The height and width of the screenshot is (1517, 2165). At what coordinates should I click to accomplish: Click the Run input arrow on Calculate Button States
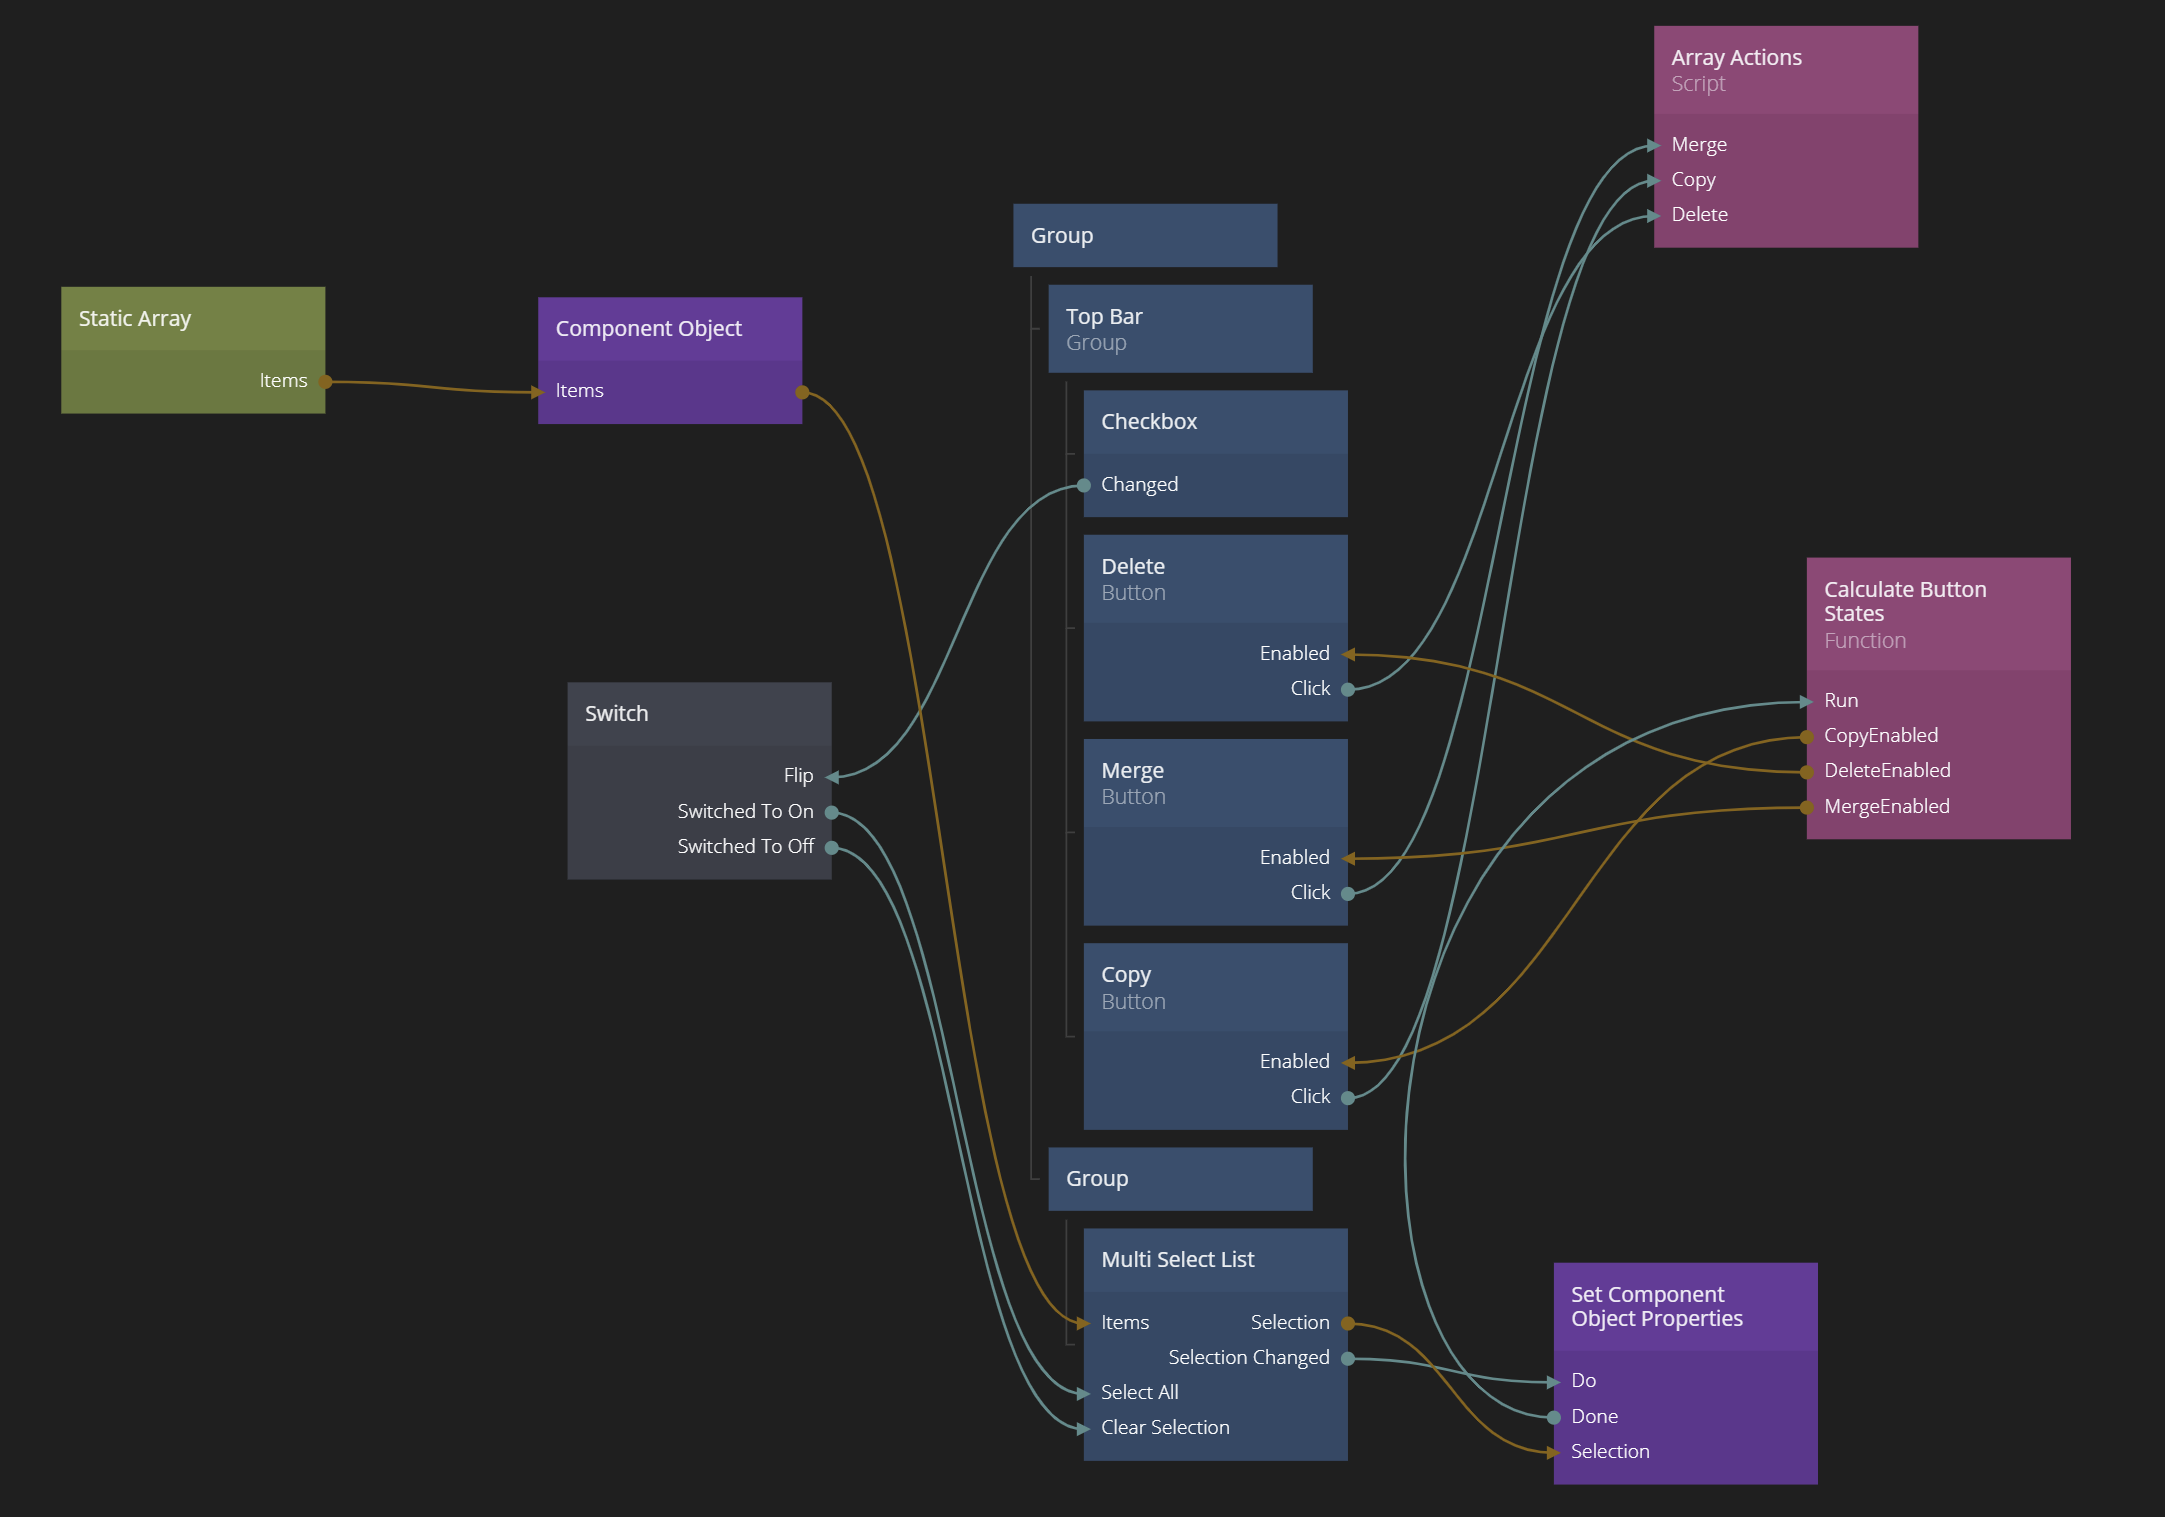click(1807, 702)
